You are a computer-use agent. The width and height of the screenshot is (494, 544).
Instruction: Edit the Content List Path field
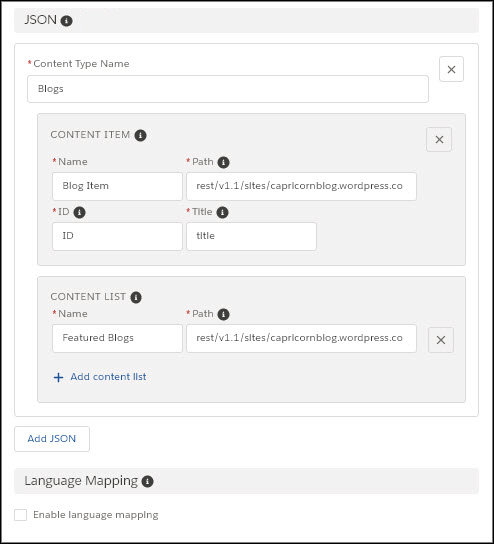pyautogui.click(x=301, y=338)
